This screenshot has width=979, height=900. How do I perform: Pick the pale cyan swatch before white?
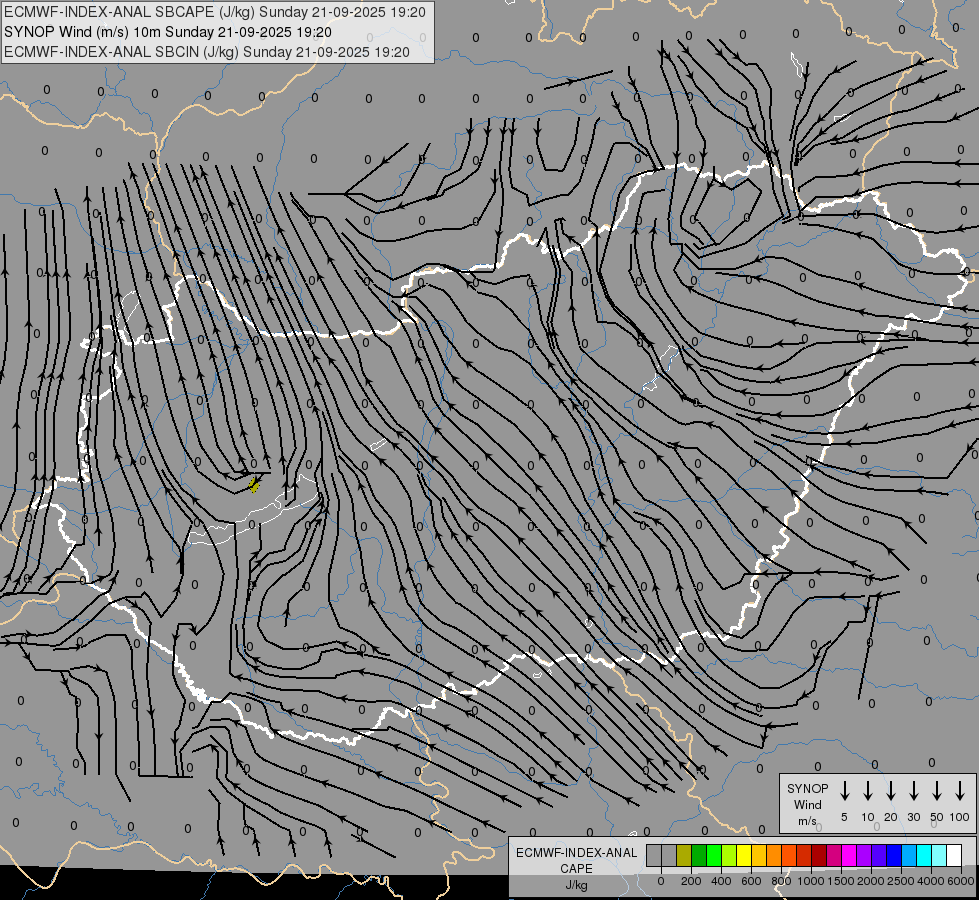(938, 855)
